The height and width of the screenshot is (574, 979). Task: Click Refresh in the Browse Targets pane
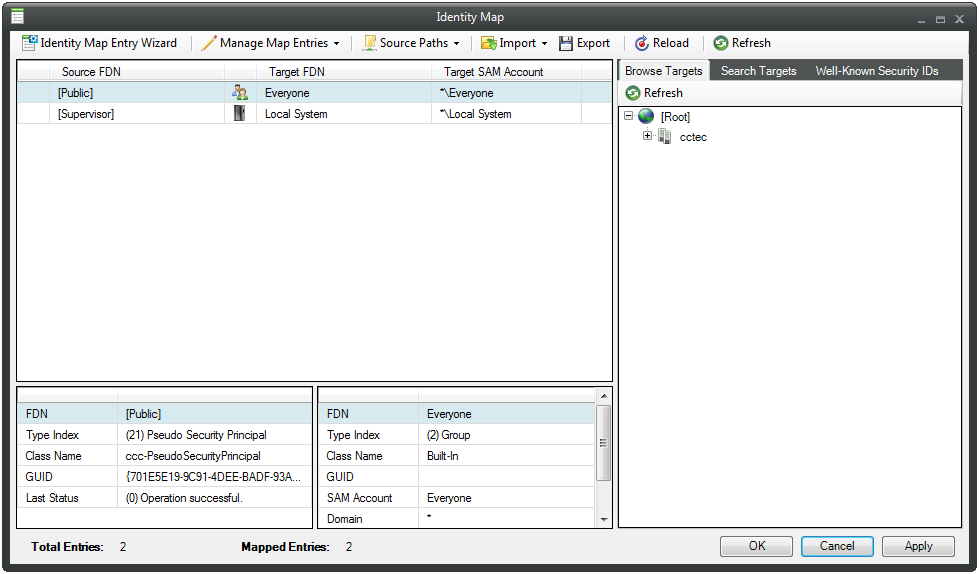[x=654, y=93]
